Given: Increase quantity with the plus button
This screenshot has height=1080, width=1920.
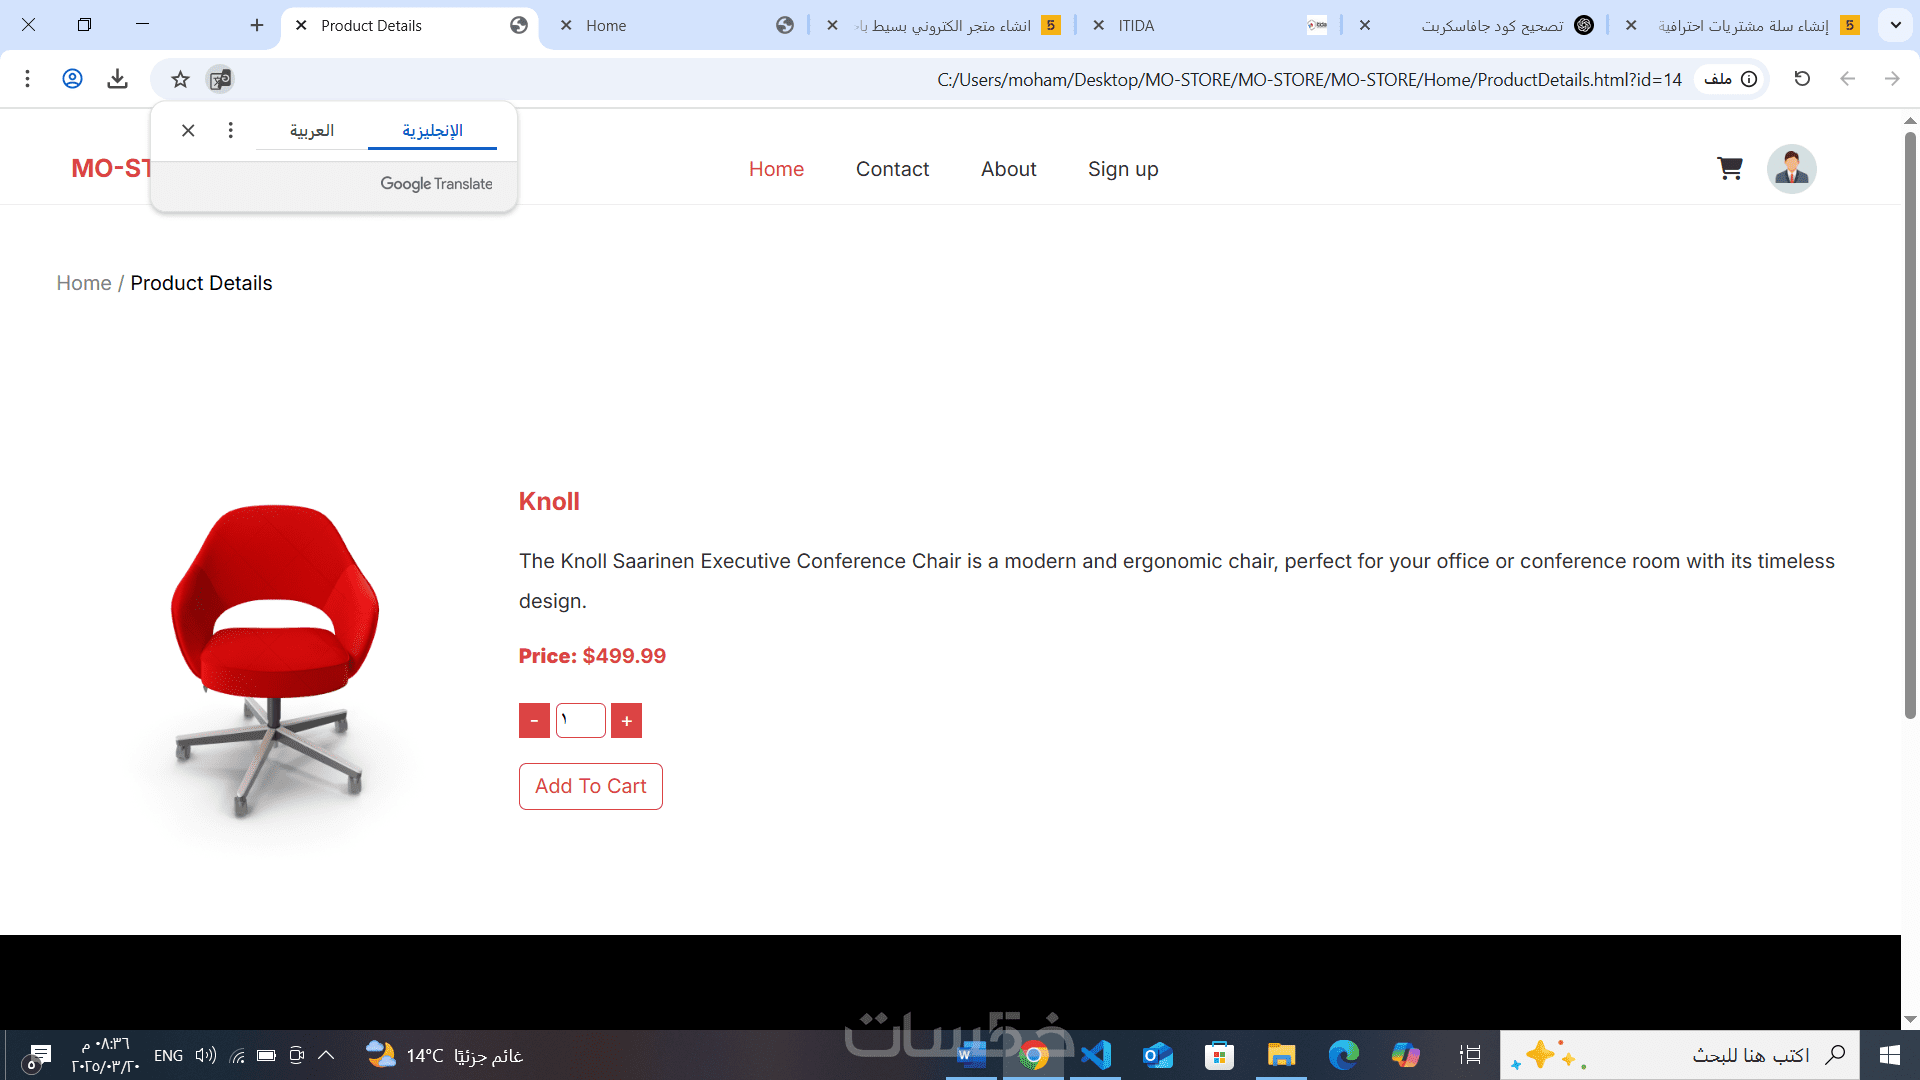Looking at the screenshot, I should (626, 721).
